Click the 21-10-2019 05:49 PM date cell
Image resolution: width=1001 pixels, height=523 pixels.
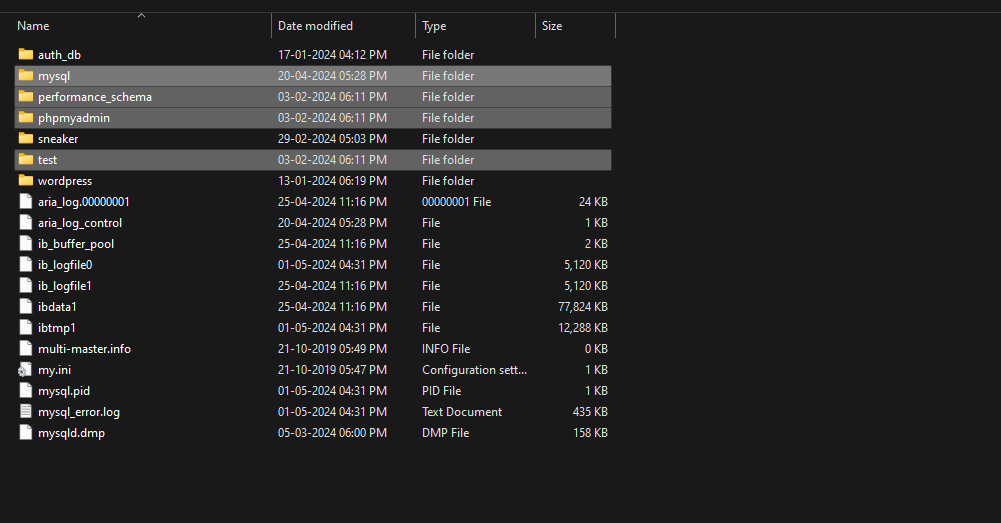[332, 349]
